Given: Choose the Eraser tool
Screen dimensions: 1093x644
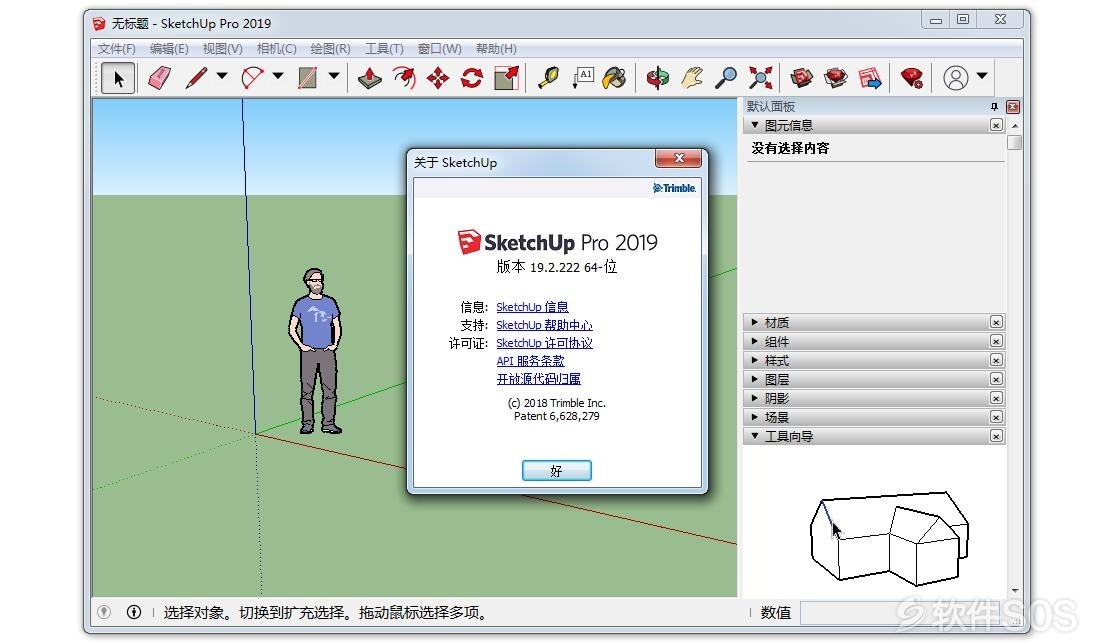Looking at the screenshot, I should click(160, 77).
